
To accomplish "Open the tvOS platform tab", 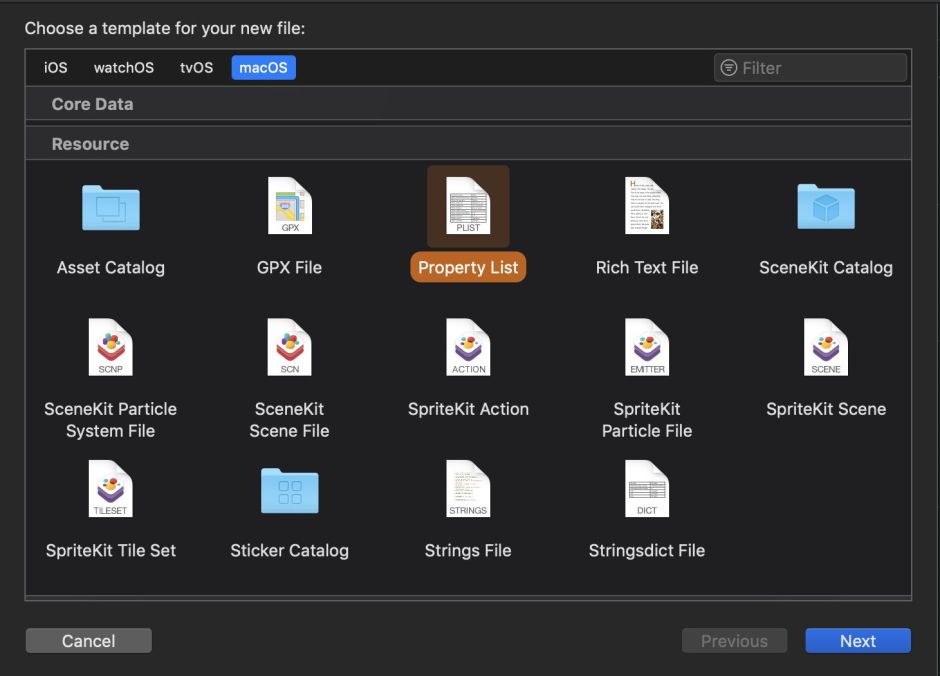I will pos(196,68).
